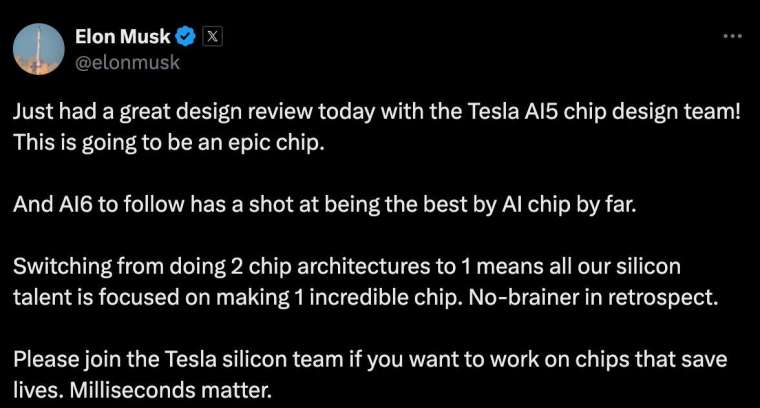Open the Elon Musk display name link
This screenshot has height=408, width=760.
tap(123, 37)
